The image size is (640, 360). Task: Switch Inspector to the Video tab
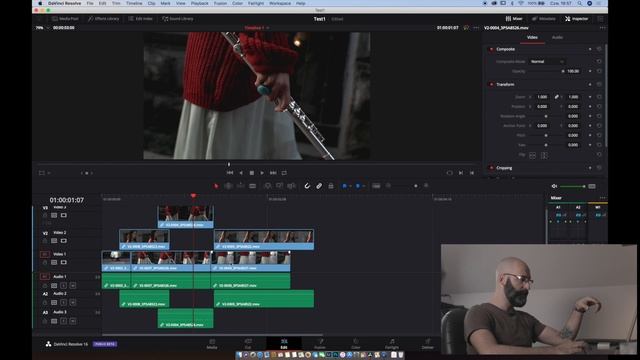click(532, 38)
